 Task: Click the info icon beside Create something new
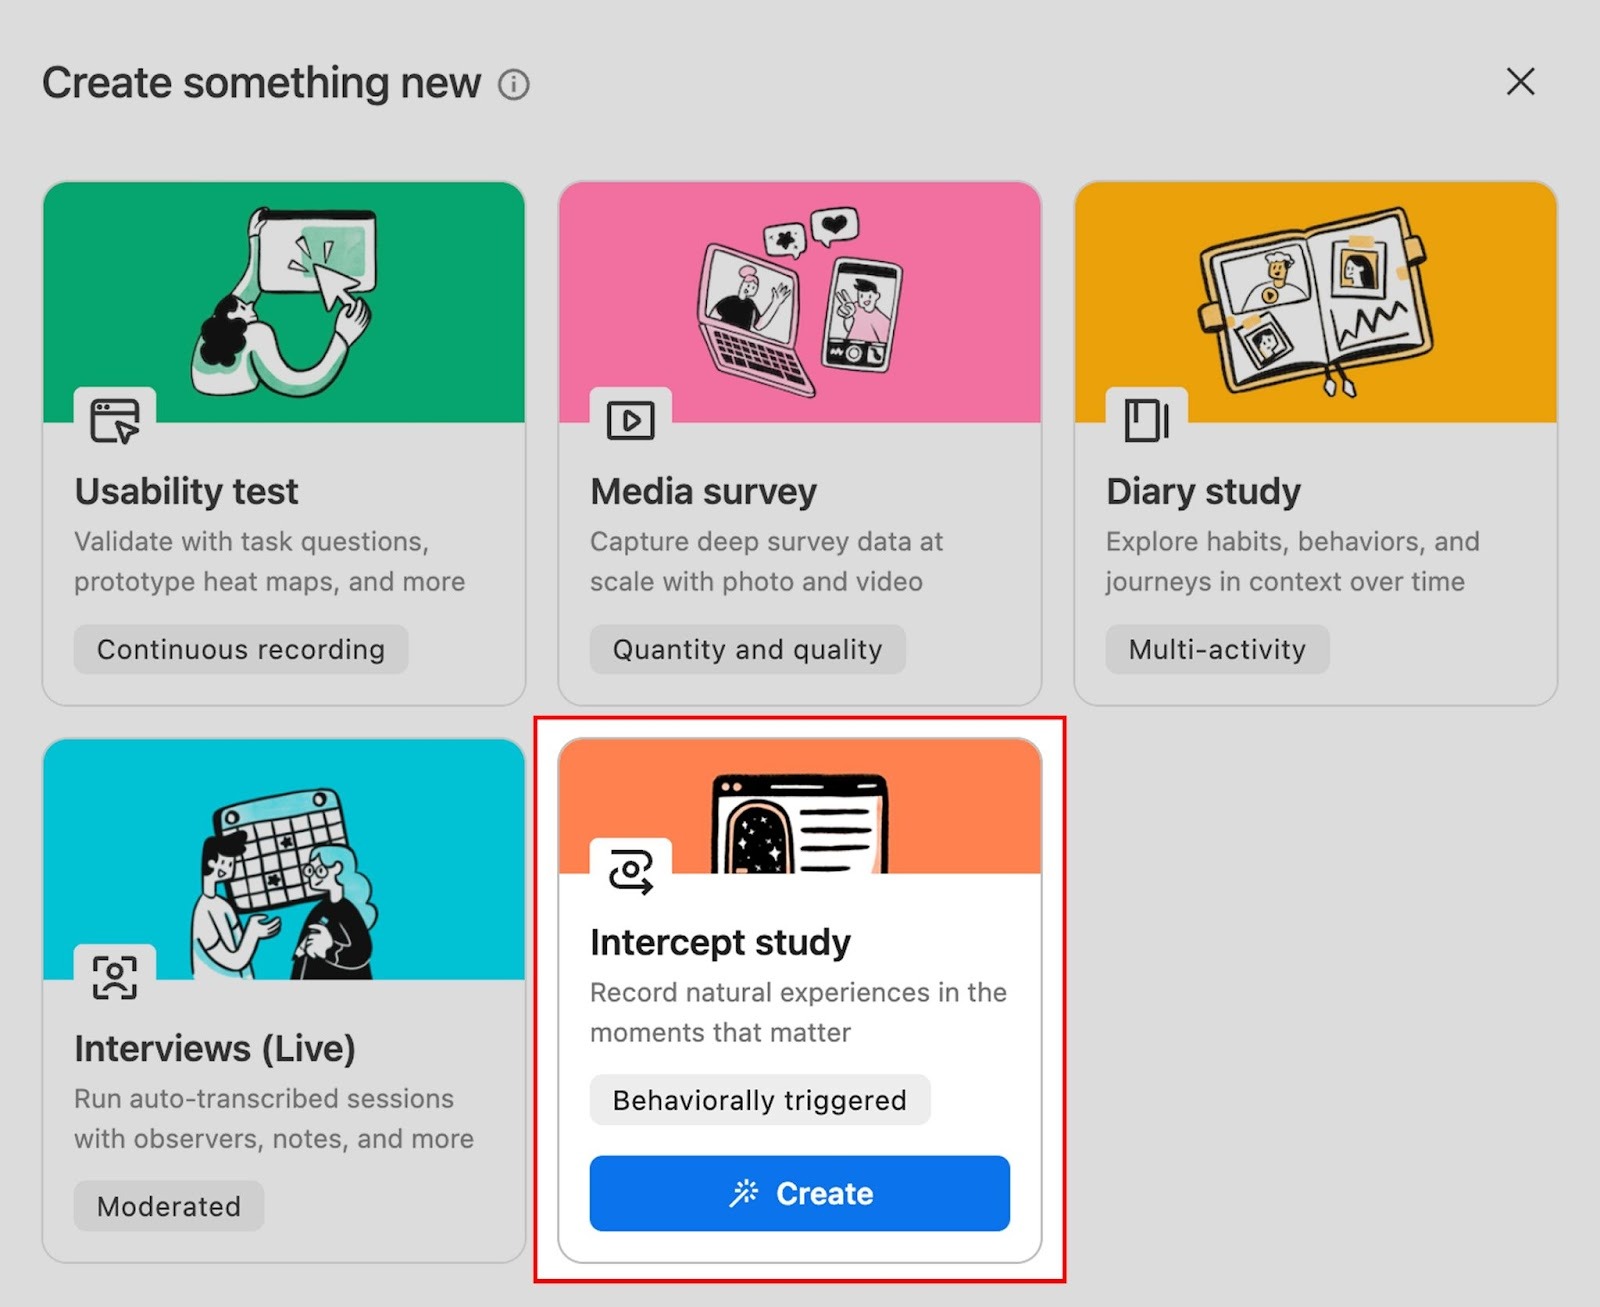click(x=513, y=85)
